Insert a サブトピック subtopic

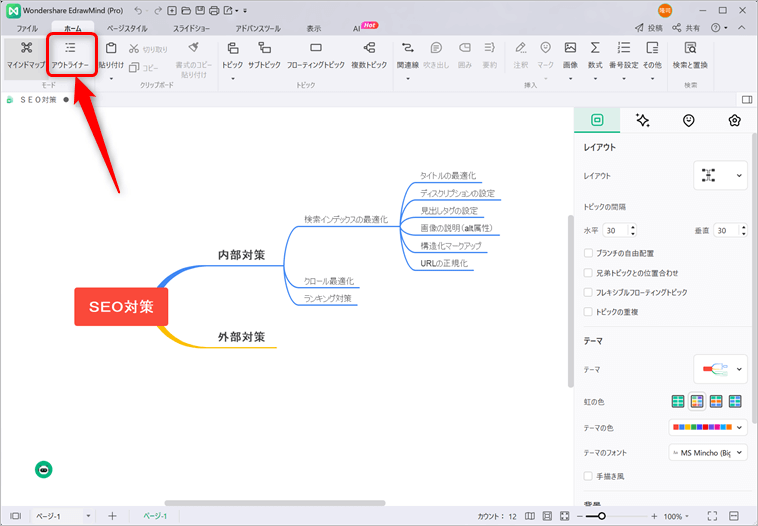click(265, 54)
